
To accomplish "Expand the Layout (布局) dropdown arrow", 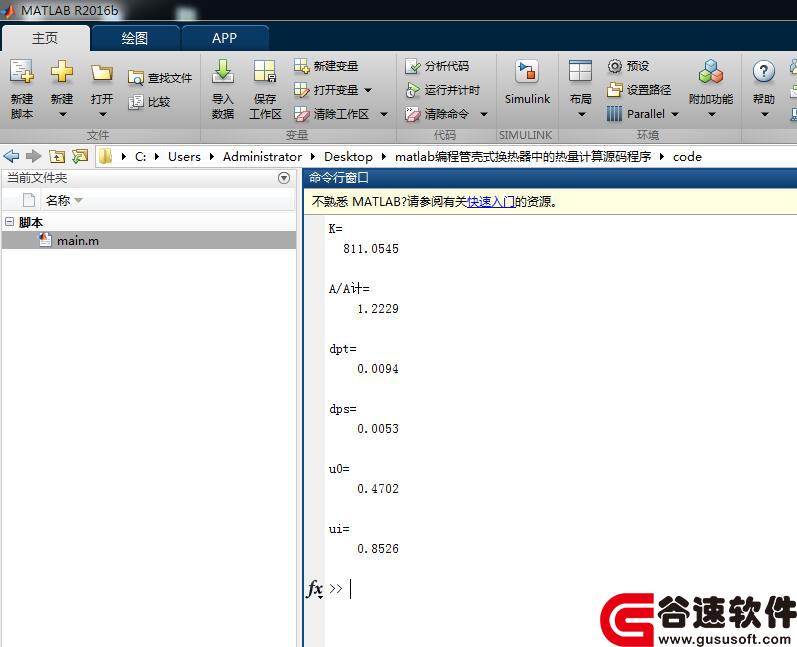I will [582, 114].
